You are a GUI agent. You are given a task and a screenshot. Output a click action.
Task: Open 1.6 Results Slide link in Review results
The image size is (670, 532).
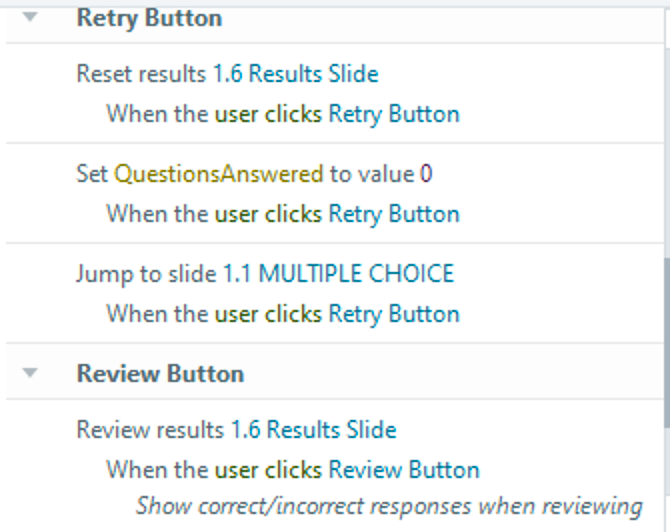[313, 430]
